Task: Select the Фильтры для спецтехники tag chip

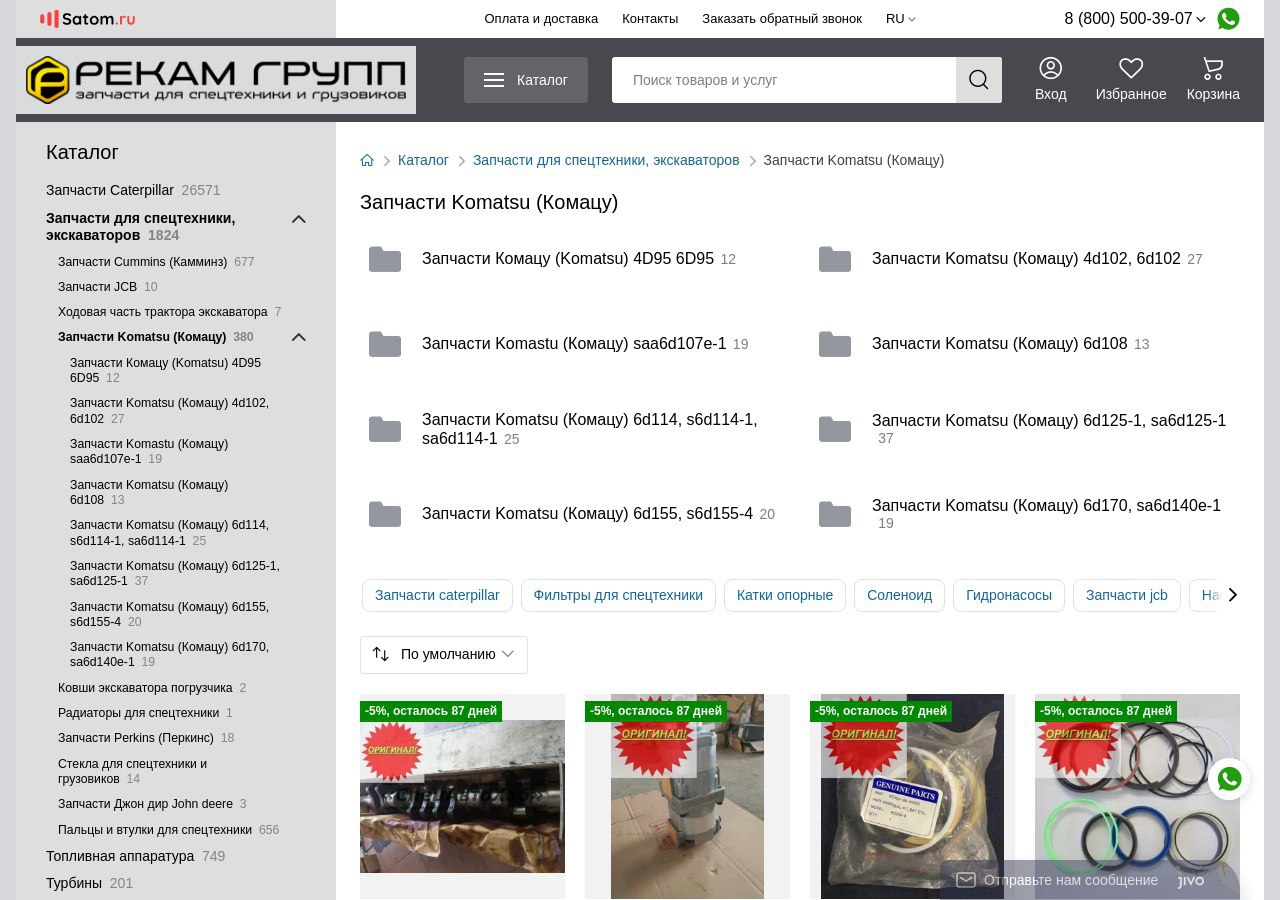Action: [618, 595]
